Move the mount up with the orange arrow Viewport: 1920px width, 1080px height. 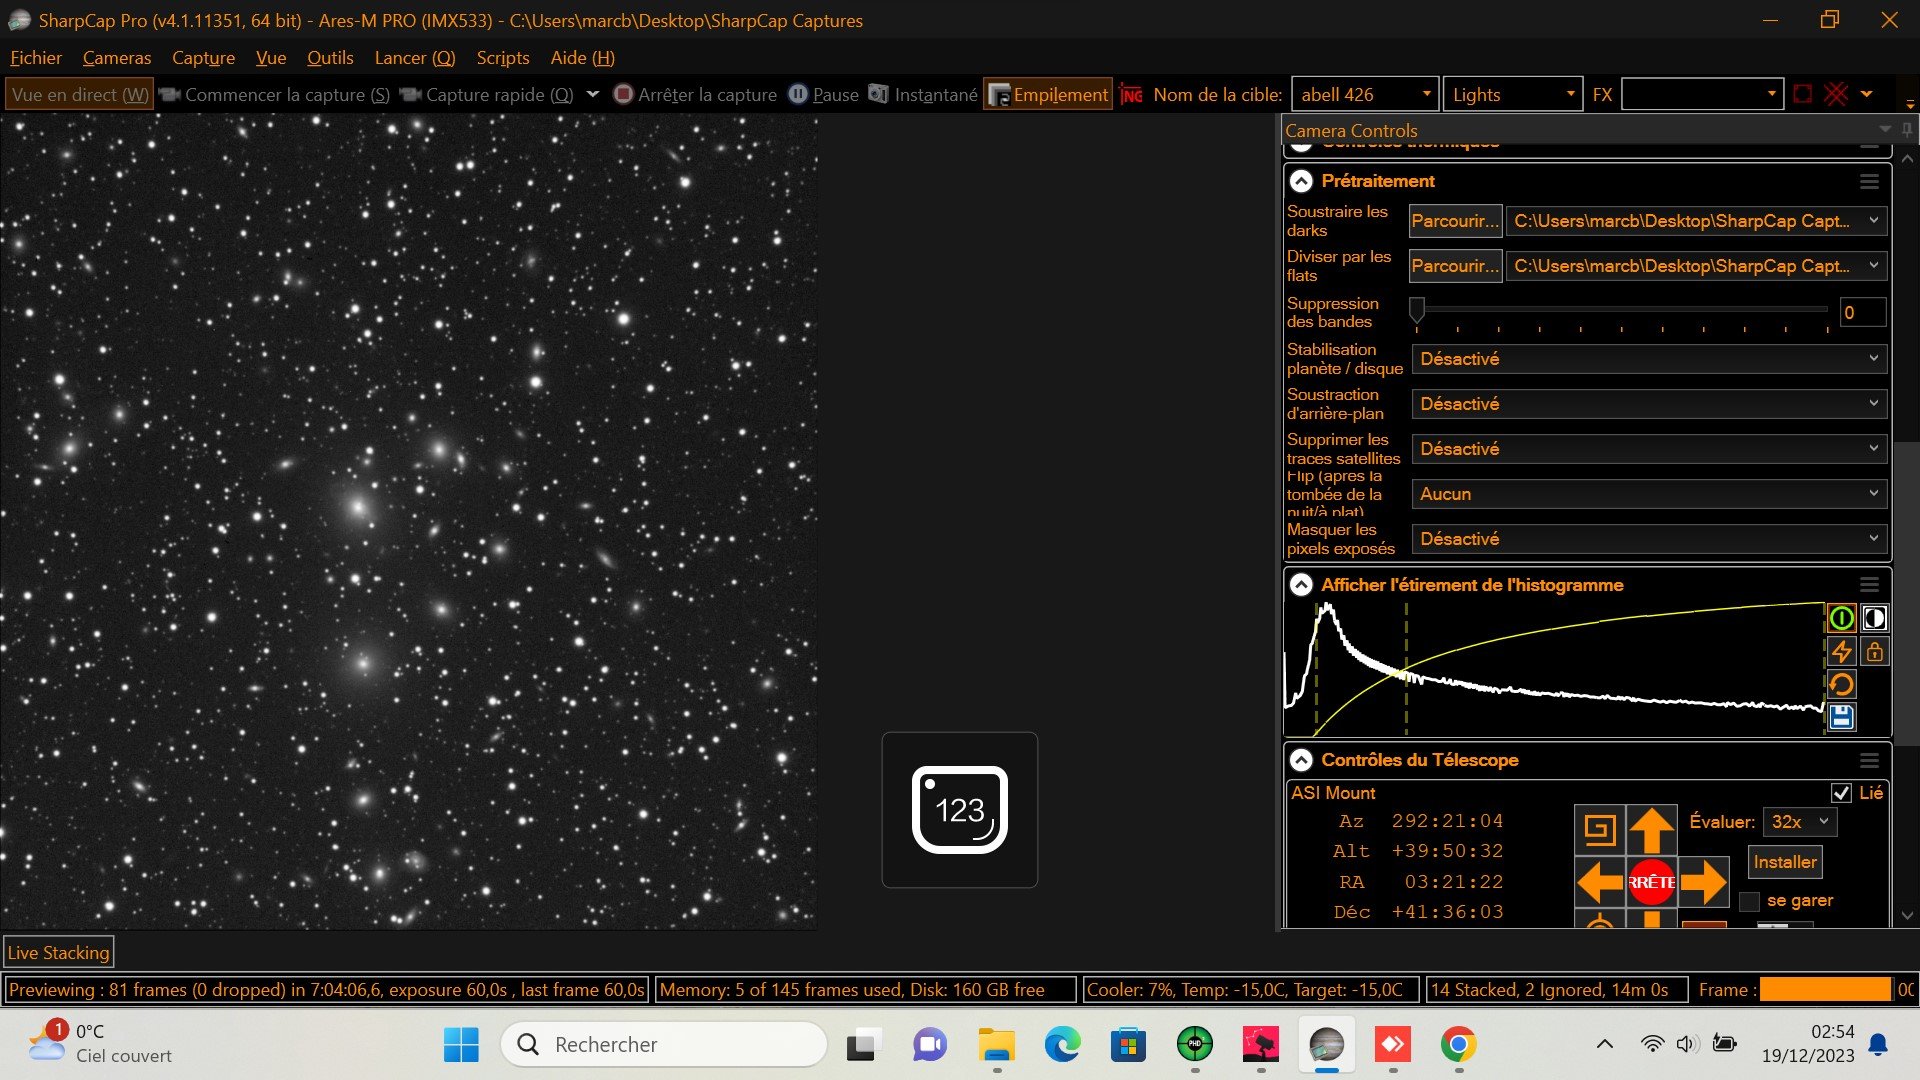[1652, 830]
